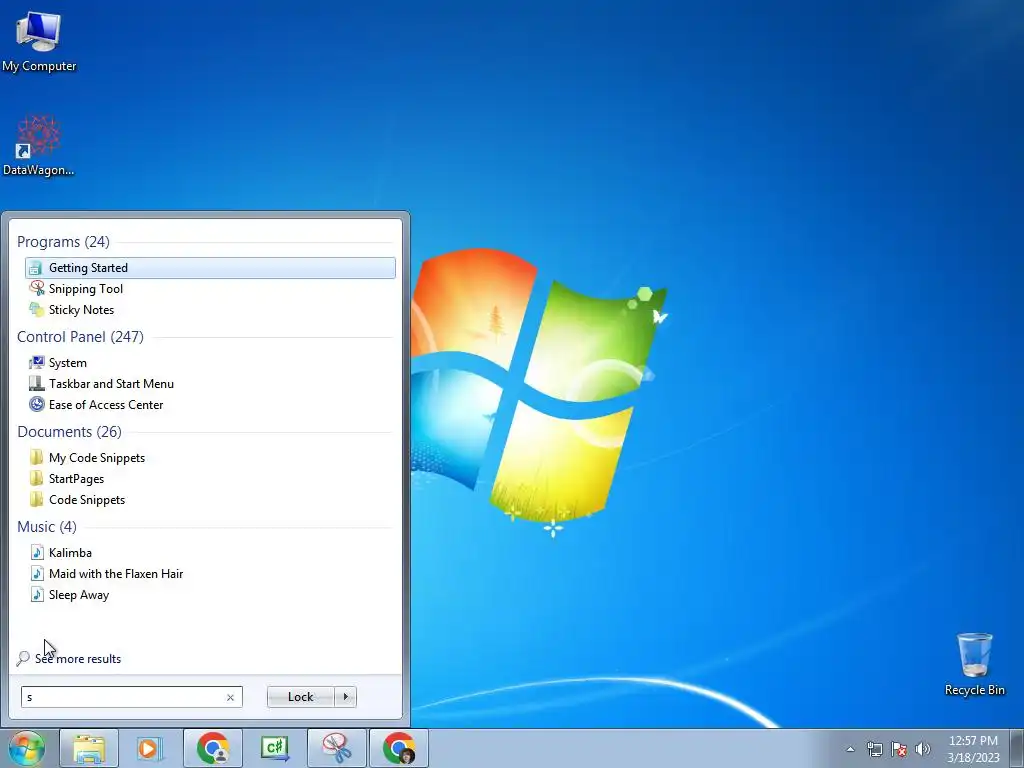Click Sticky Notes icon in results

click(37, 310)
